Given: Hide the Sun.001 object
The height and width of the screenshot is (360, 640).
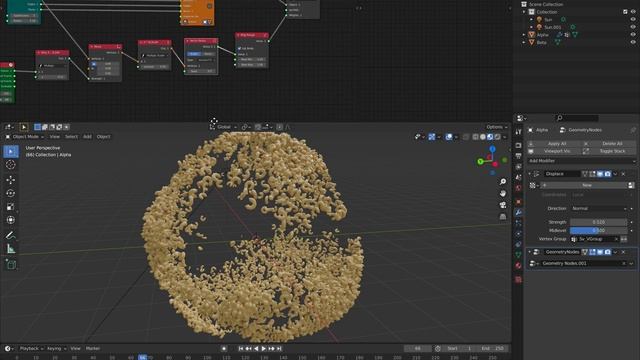Looking at the screenshot, I should [x=633, y=27].
